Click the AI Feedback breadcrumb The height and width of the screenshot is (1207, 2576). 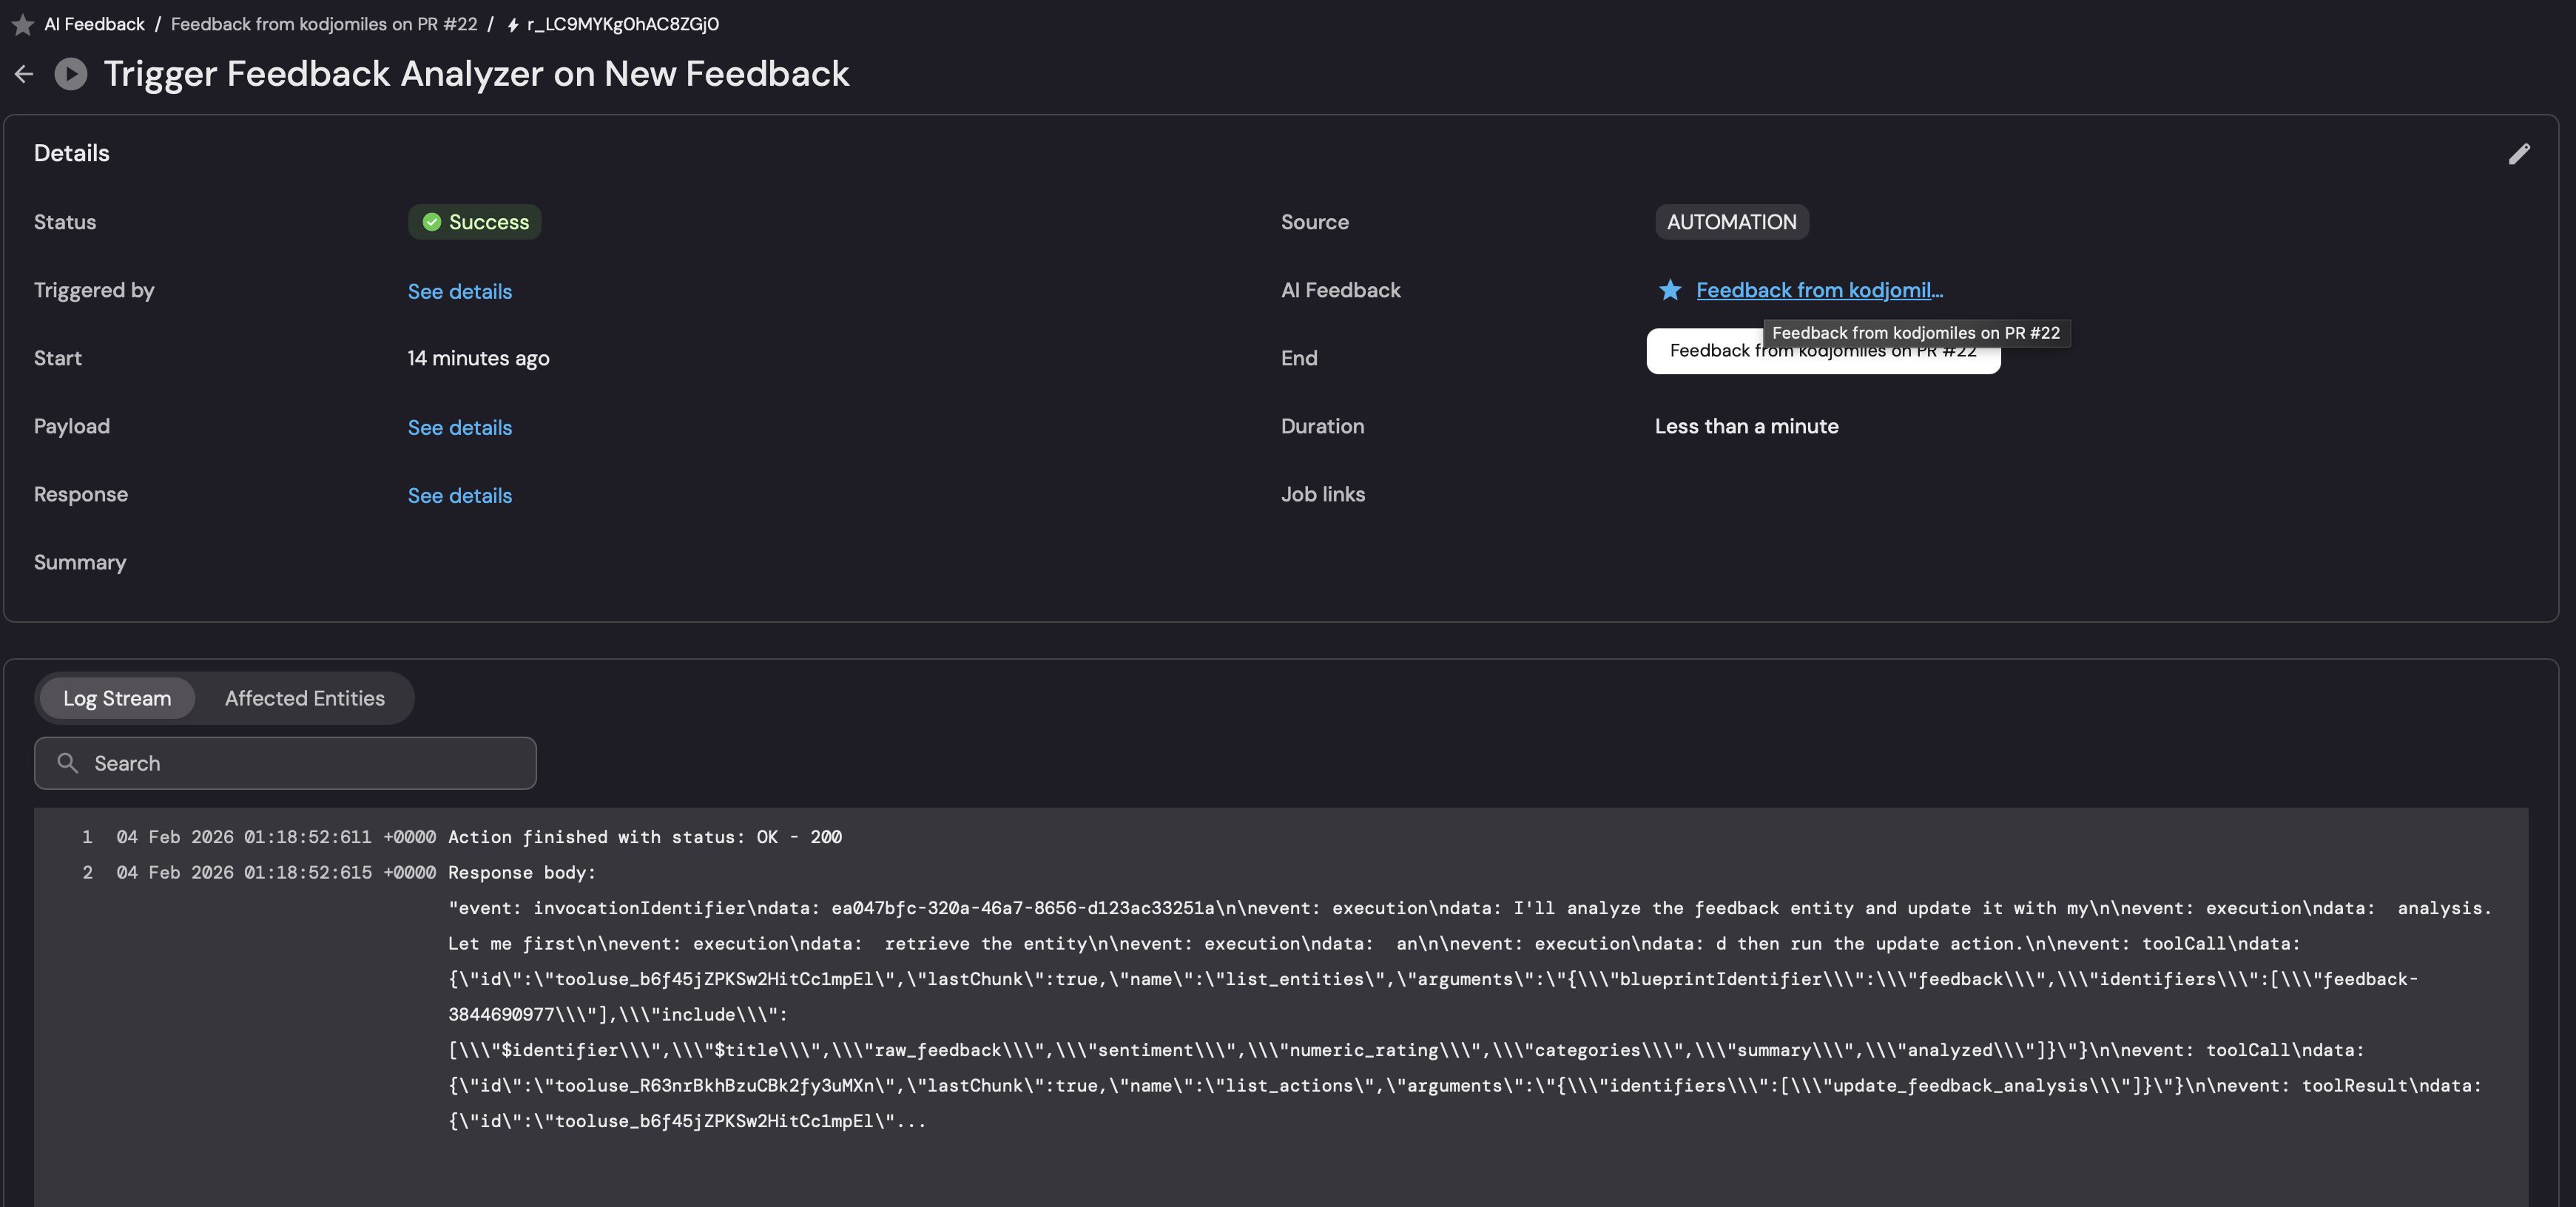(x=94, y=24)
